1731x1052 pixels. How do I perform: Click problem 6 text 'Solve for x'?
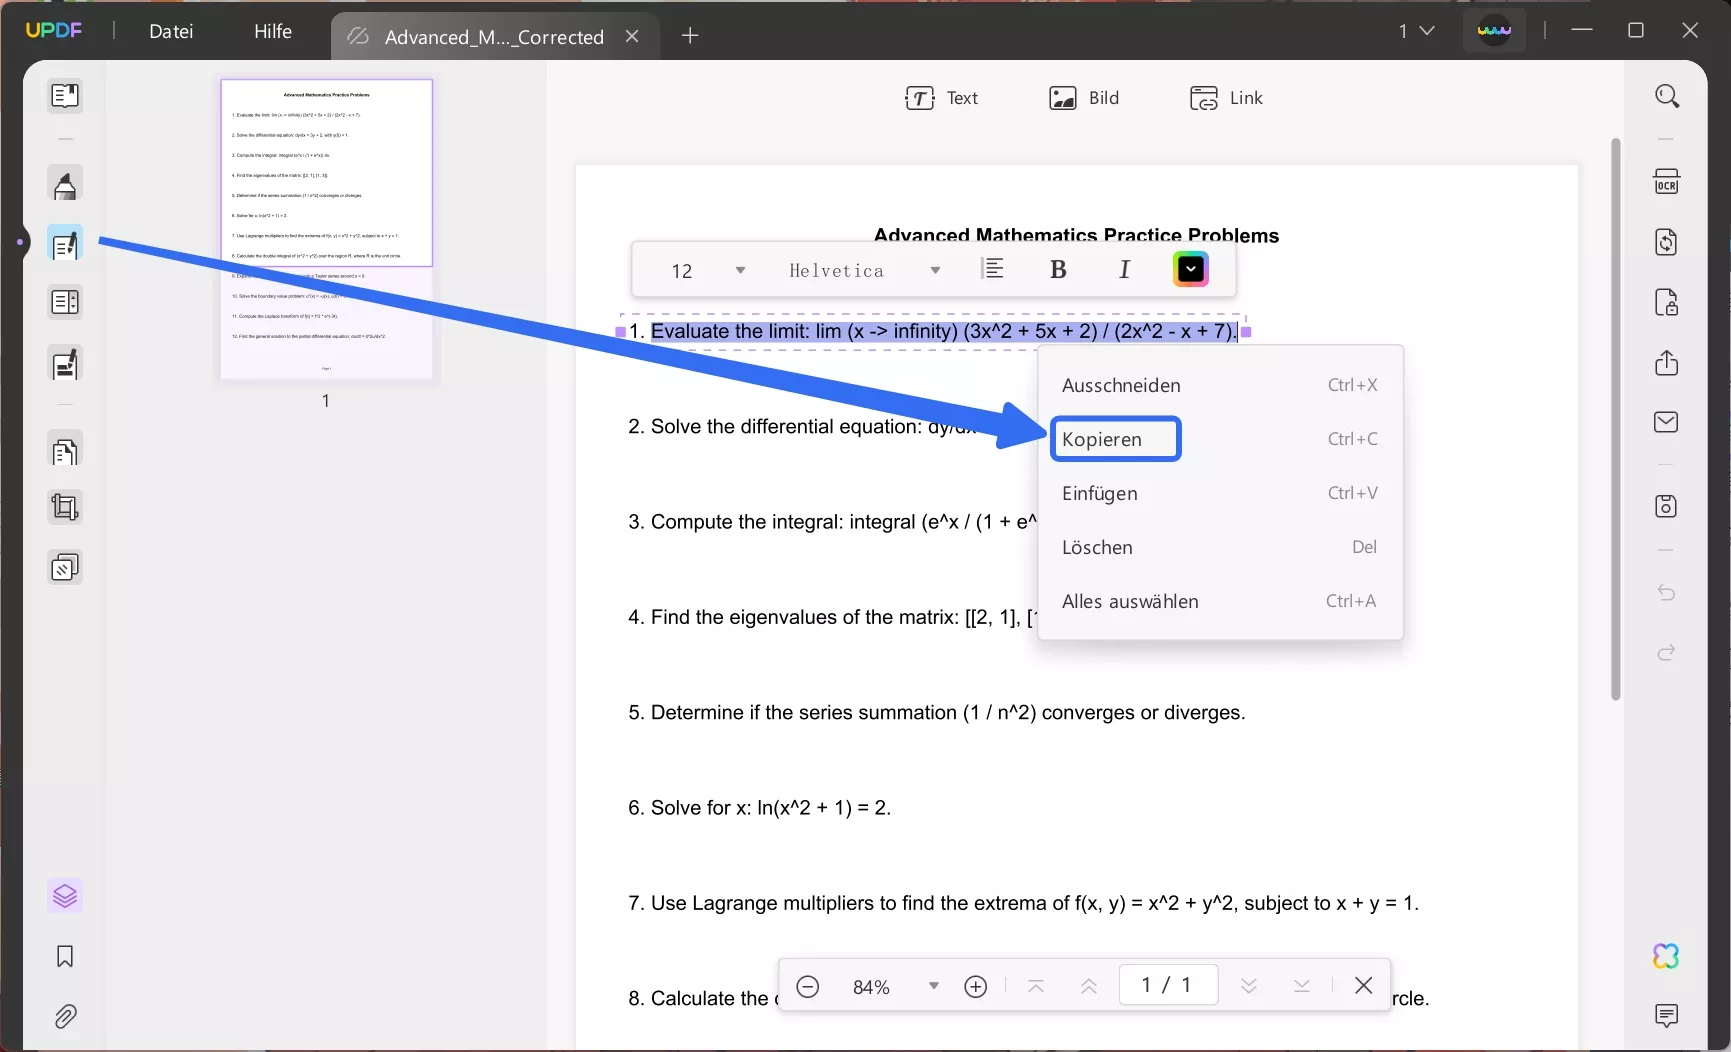coord(759,808)
